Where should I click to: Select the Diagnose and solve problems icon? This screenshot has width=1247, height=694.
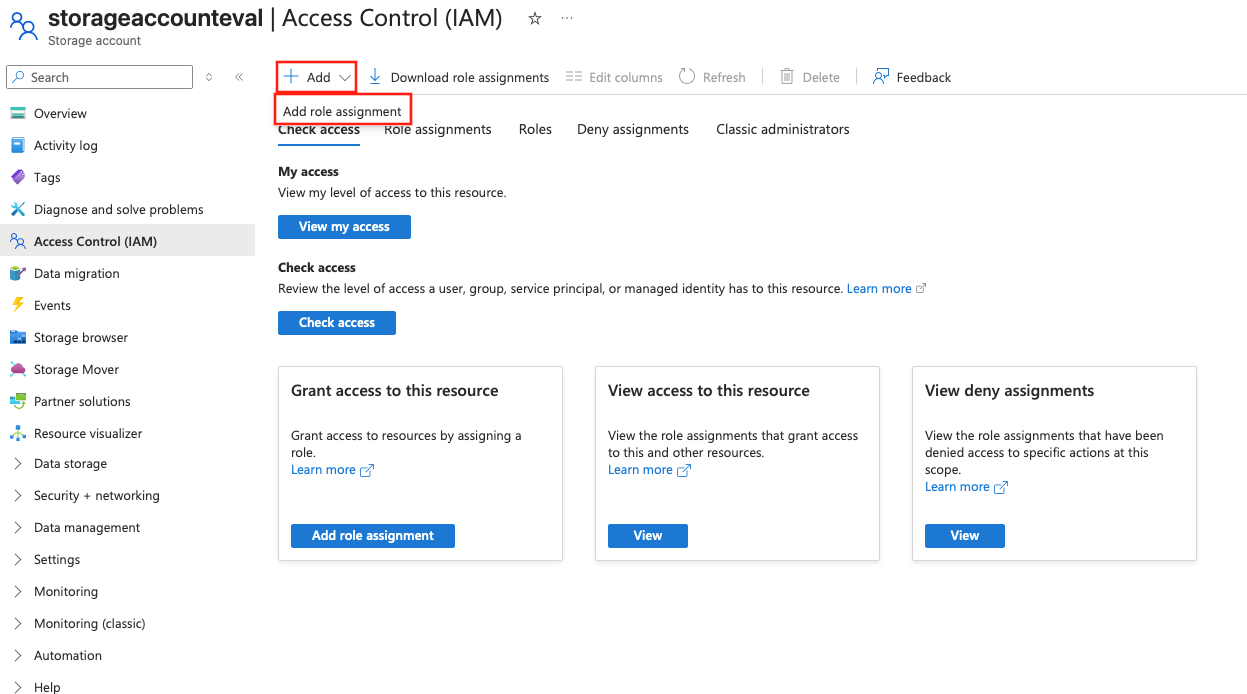coord(18,209)
